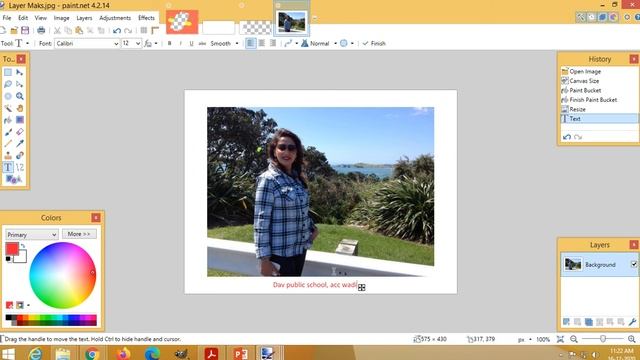
Task: Select the Line/Curve tool
Action: 20,167
